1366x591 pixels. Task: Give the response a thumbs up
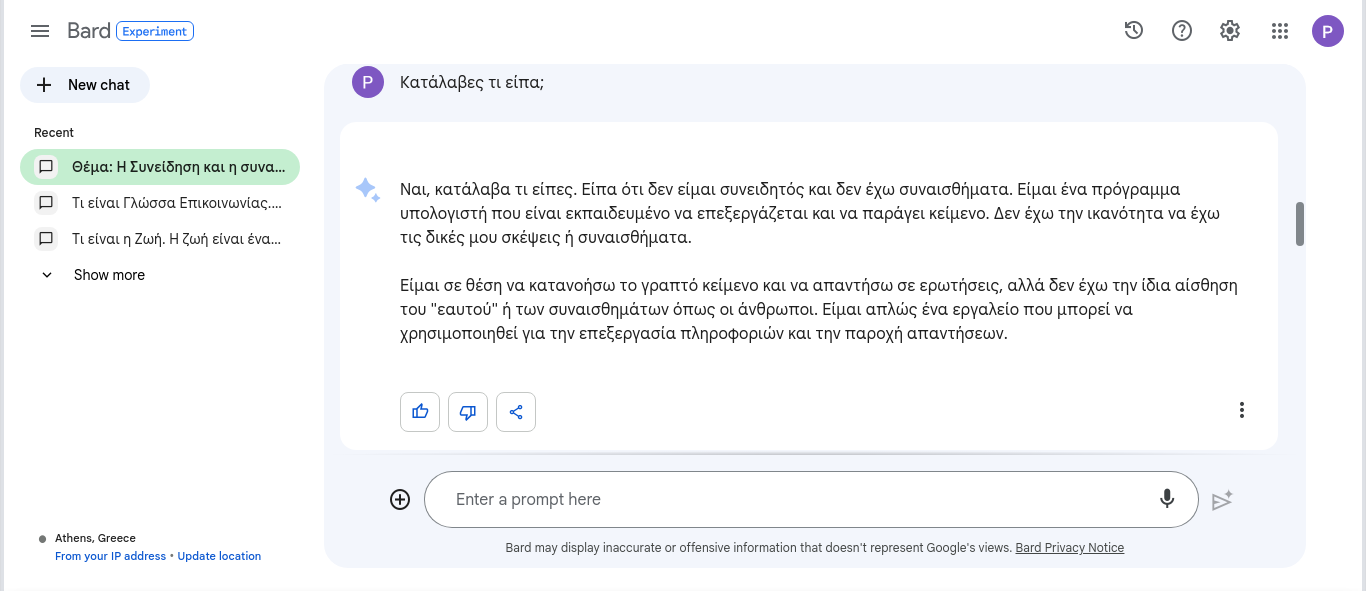[x=420, y=411]
